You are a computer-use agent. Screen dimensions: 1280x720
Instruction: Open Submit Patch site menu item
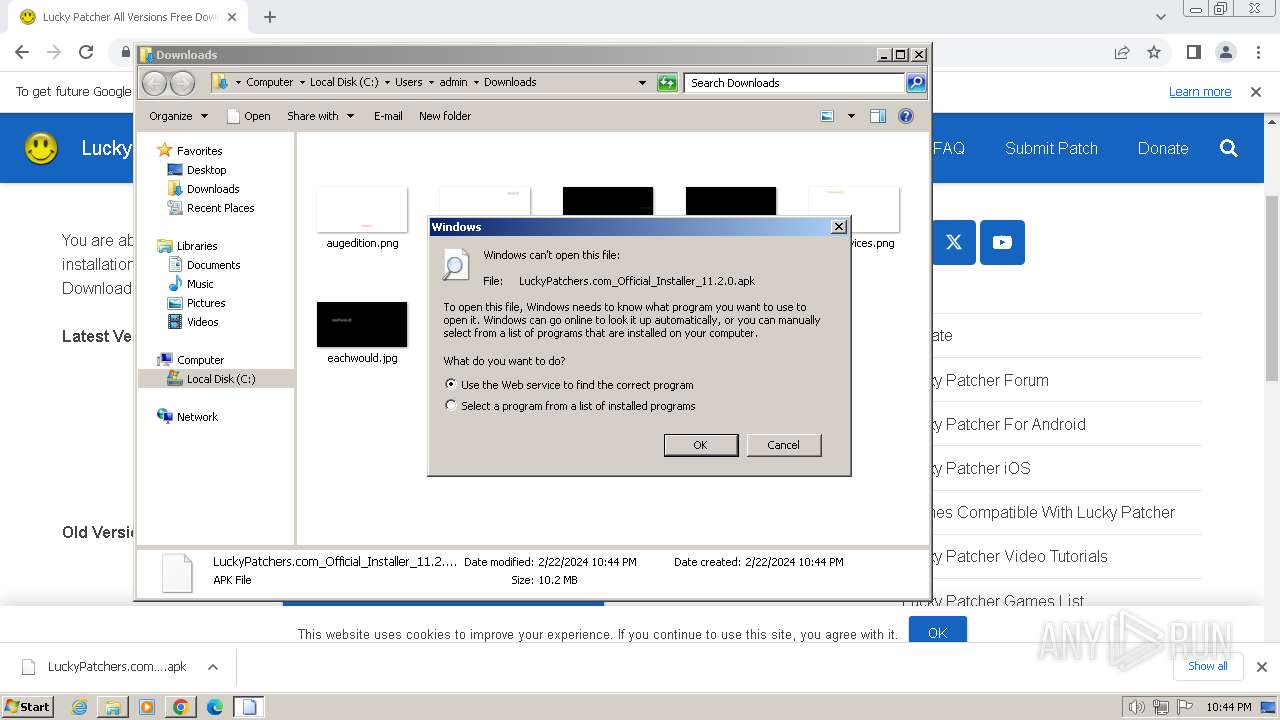[x=1051, y=148]
